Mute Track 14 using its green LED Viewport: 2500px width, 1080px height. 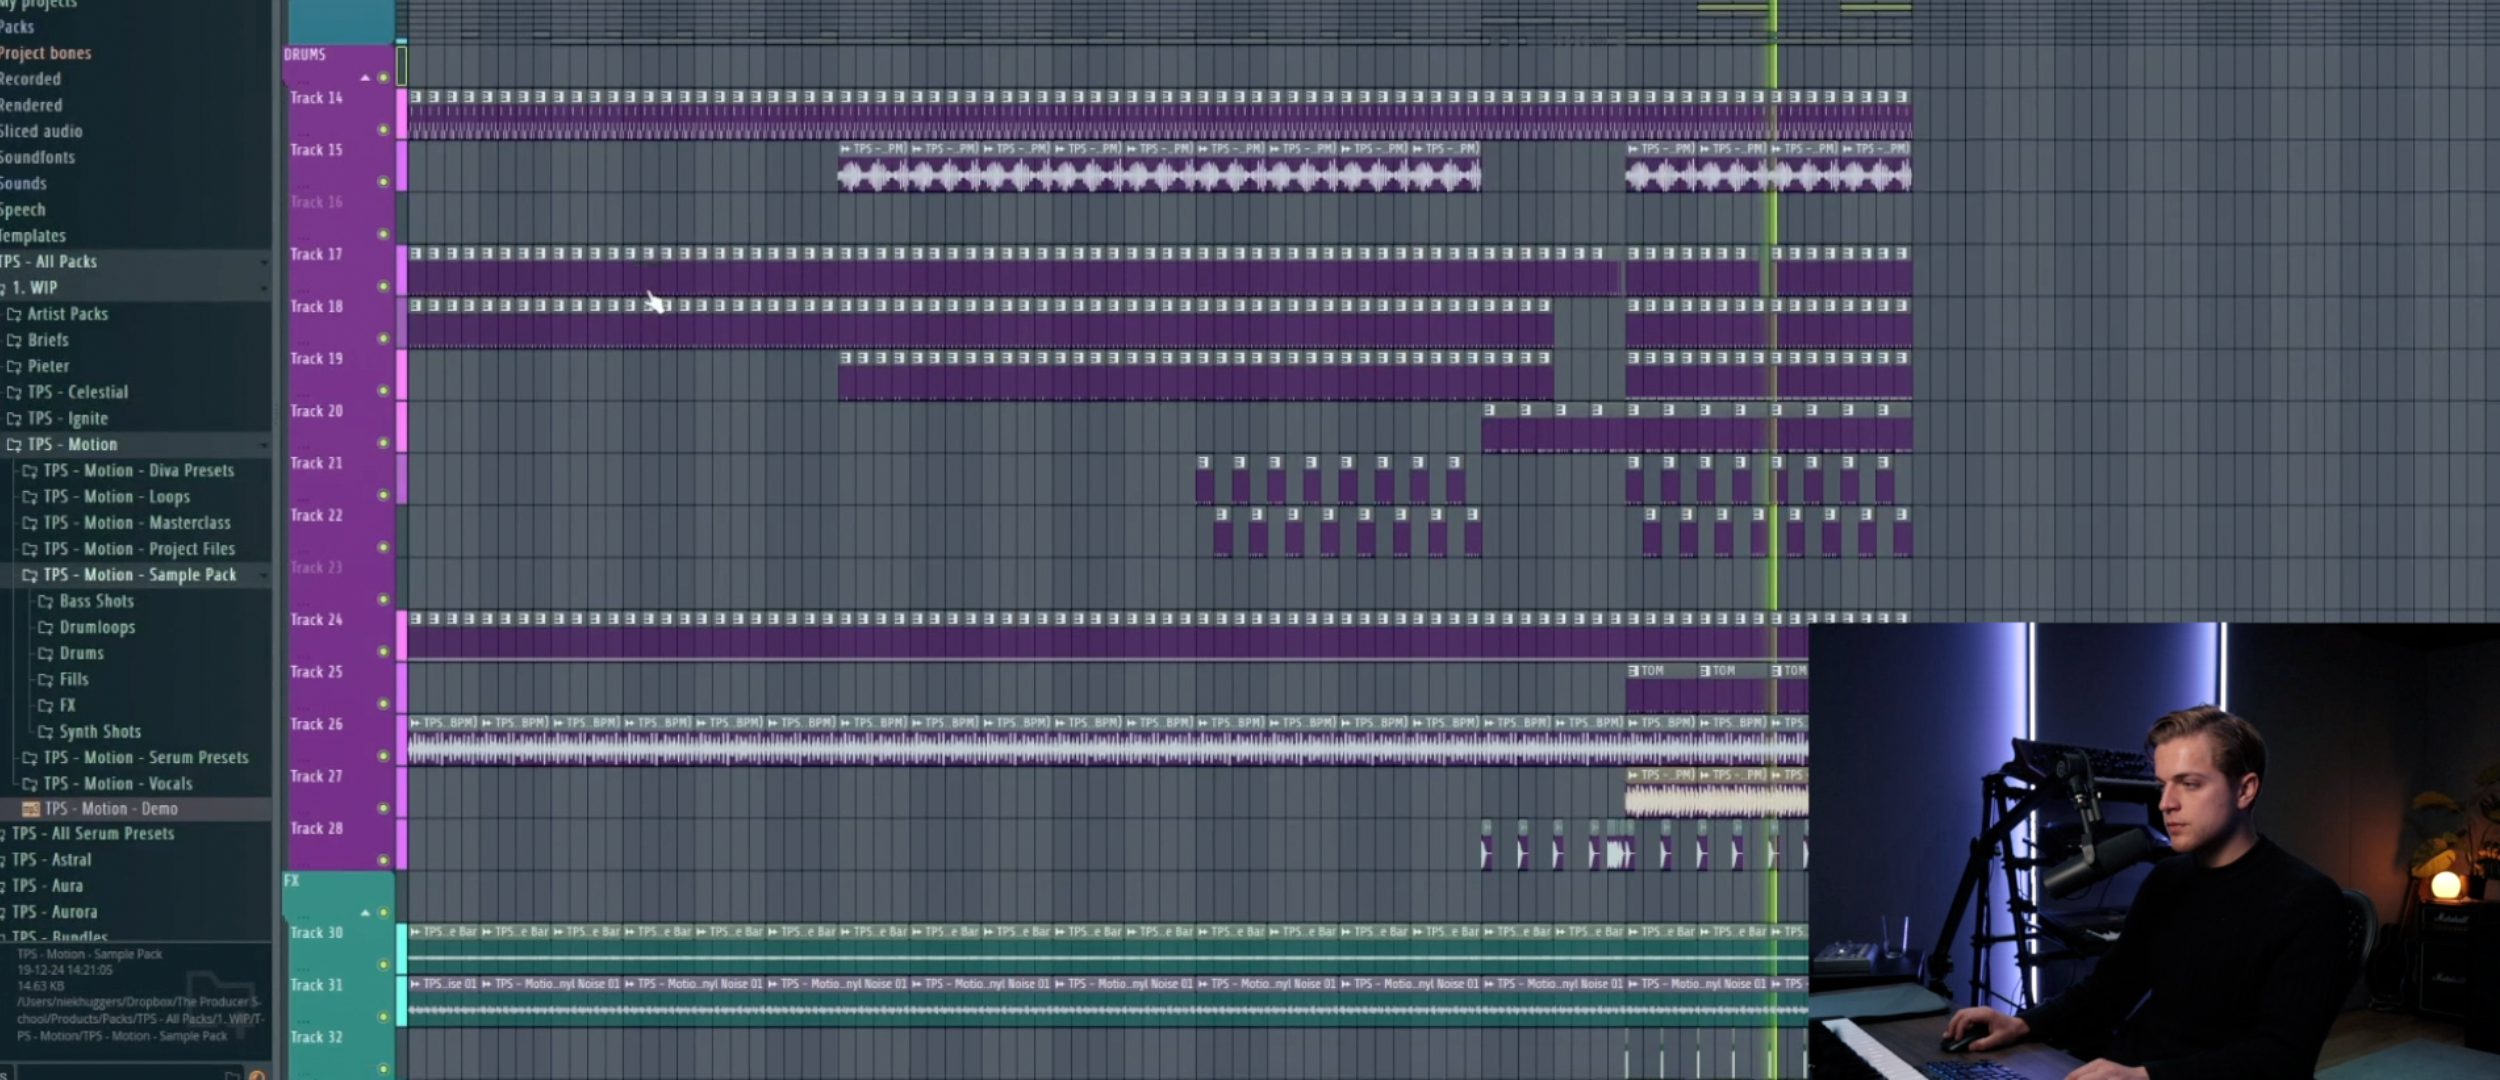click(383, 130)
